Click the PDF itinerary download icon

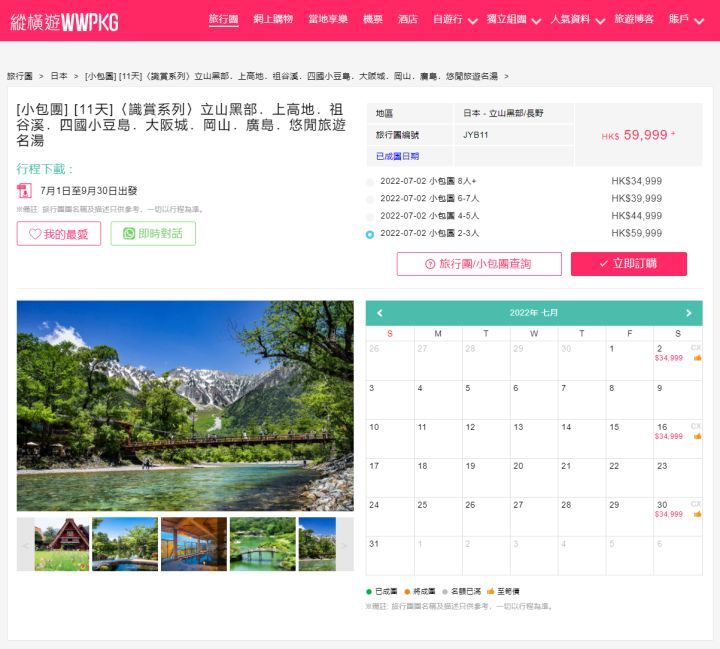tap(24, 190)
